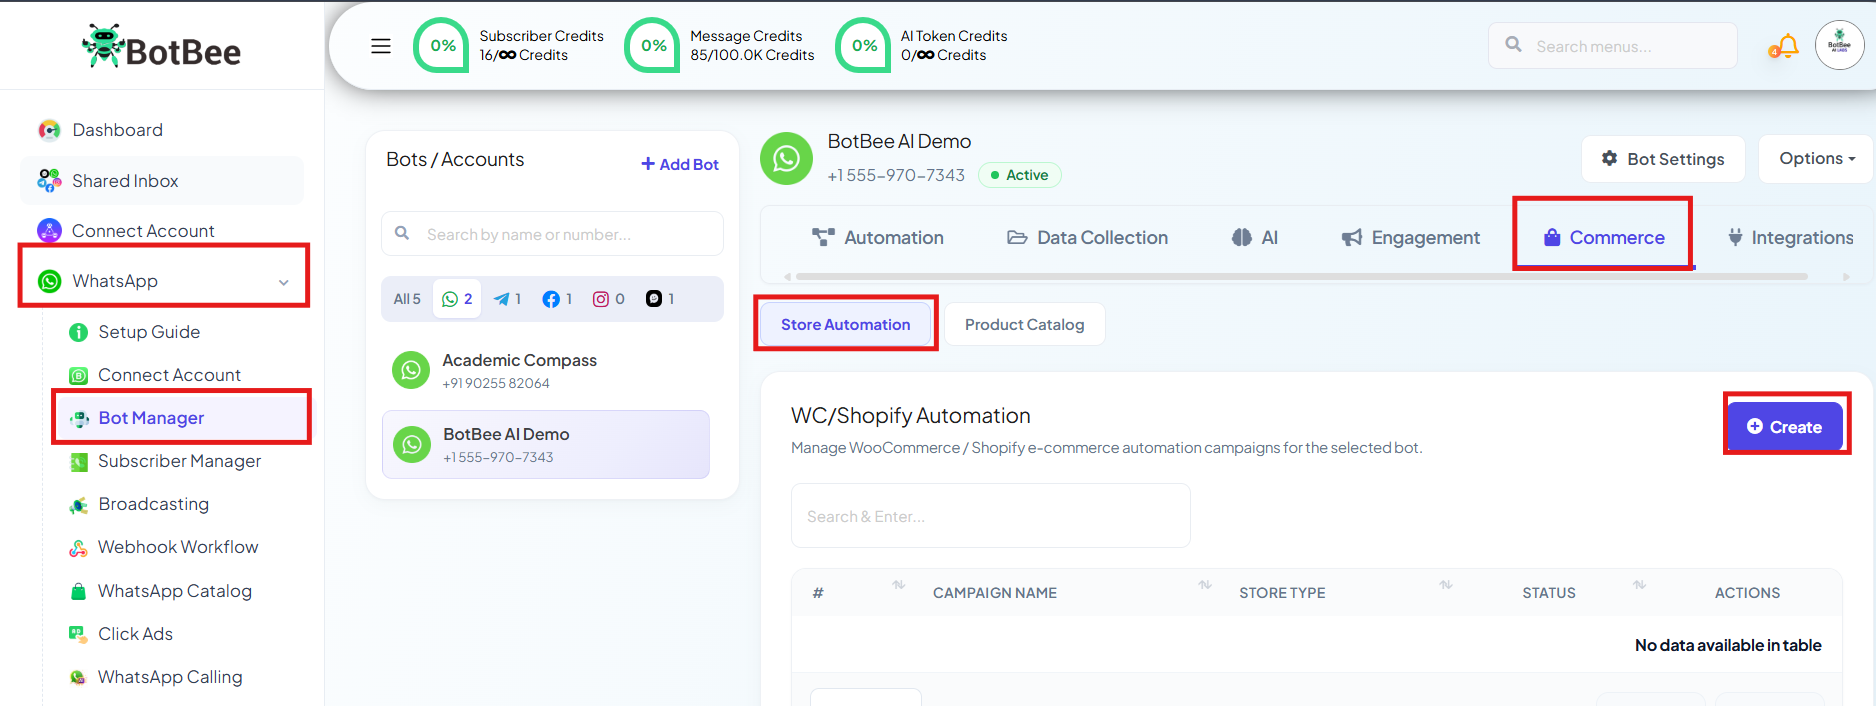Filter bots by All 5
Viewport: 1876px width, 706px height.
[x=407, y=299]
